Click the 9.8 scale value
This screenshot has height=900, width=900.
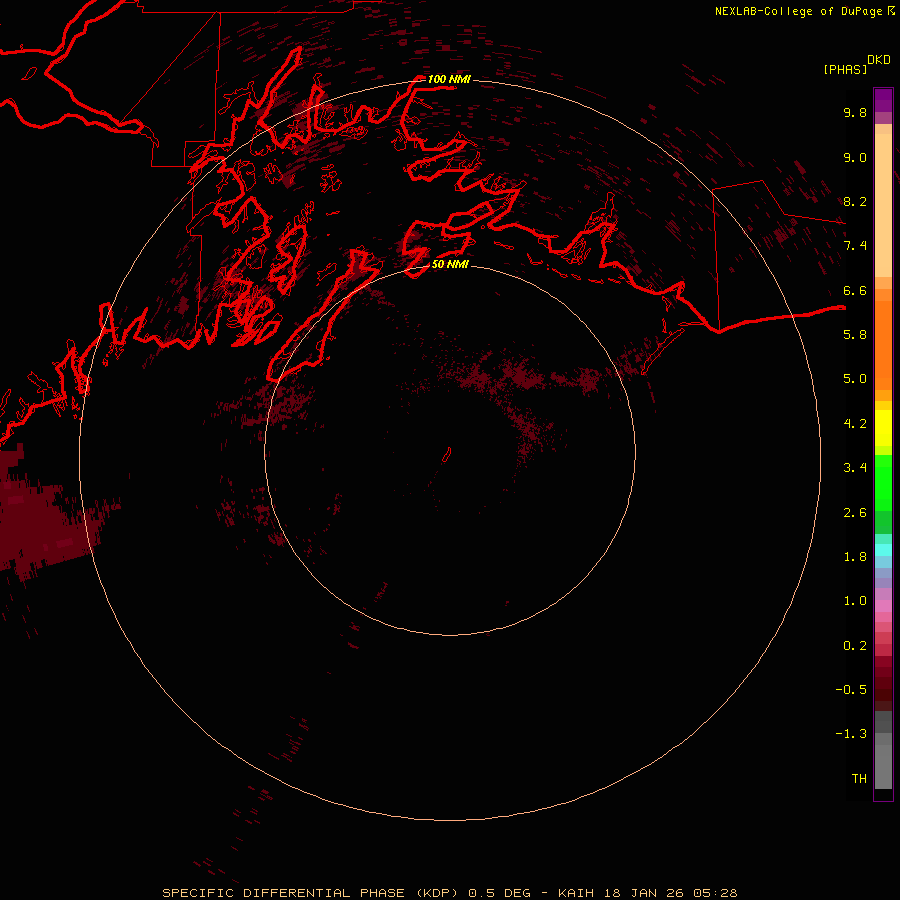tap(855, 112)
